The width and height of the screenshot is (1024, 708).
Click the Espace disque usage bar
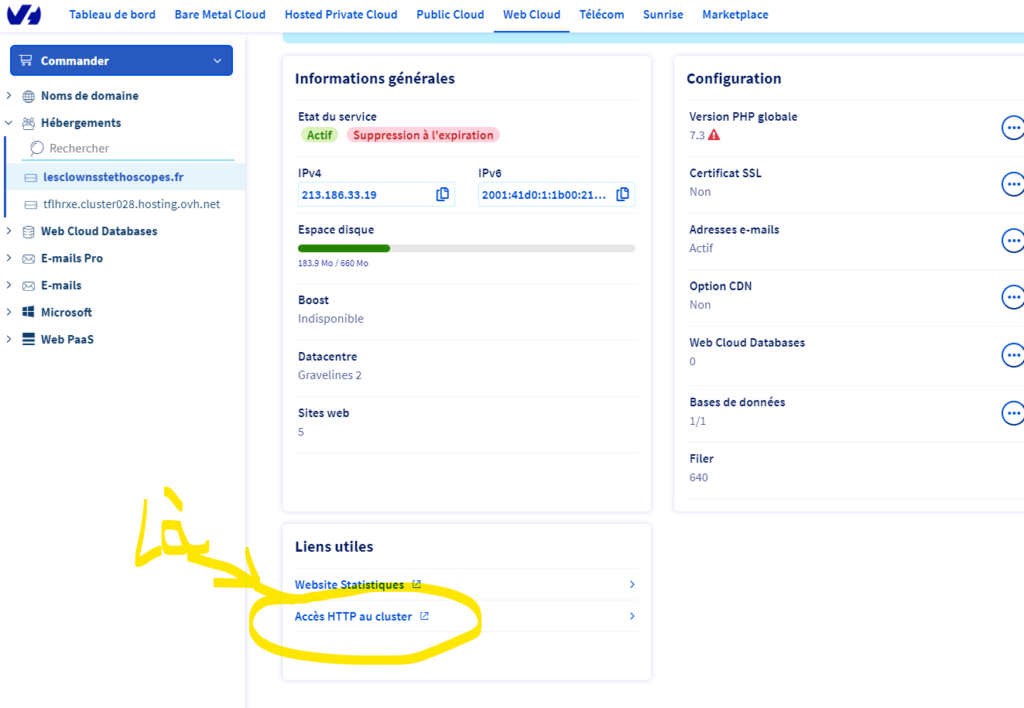[x=466, y=248]
